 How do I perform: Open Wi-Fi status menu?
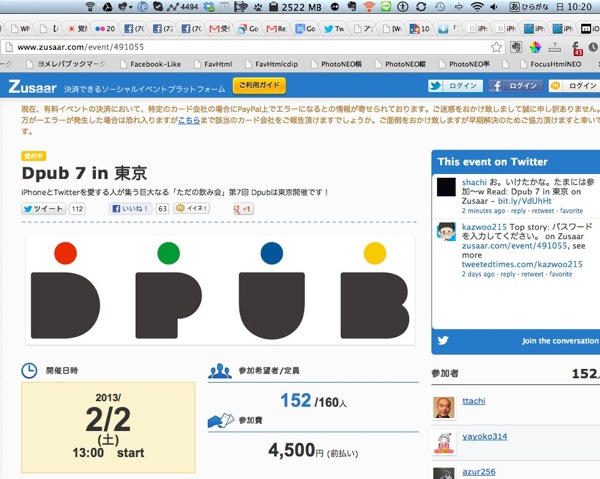click(x=477, y=7)
